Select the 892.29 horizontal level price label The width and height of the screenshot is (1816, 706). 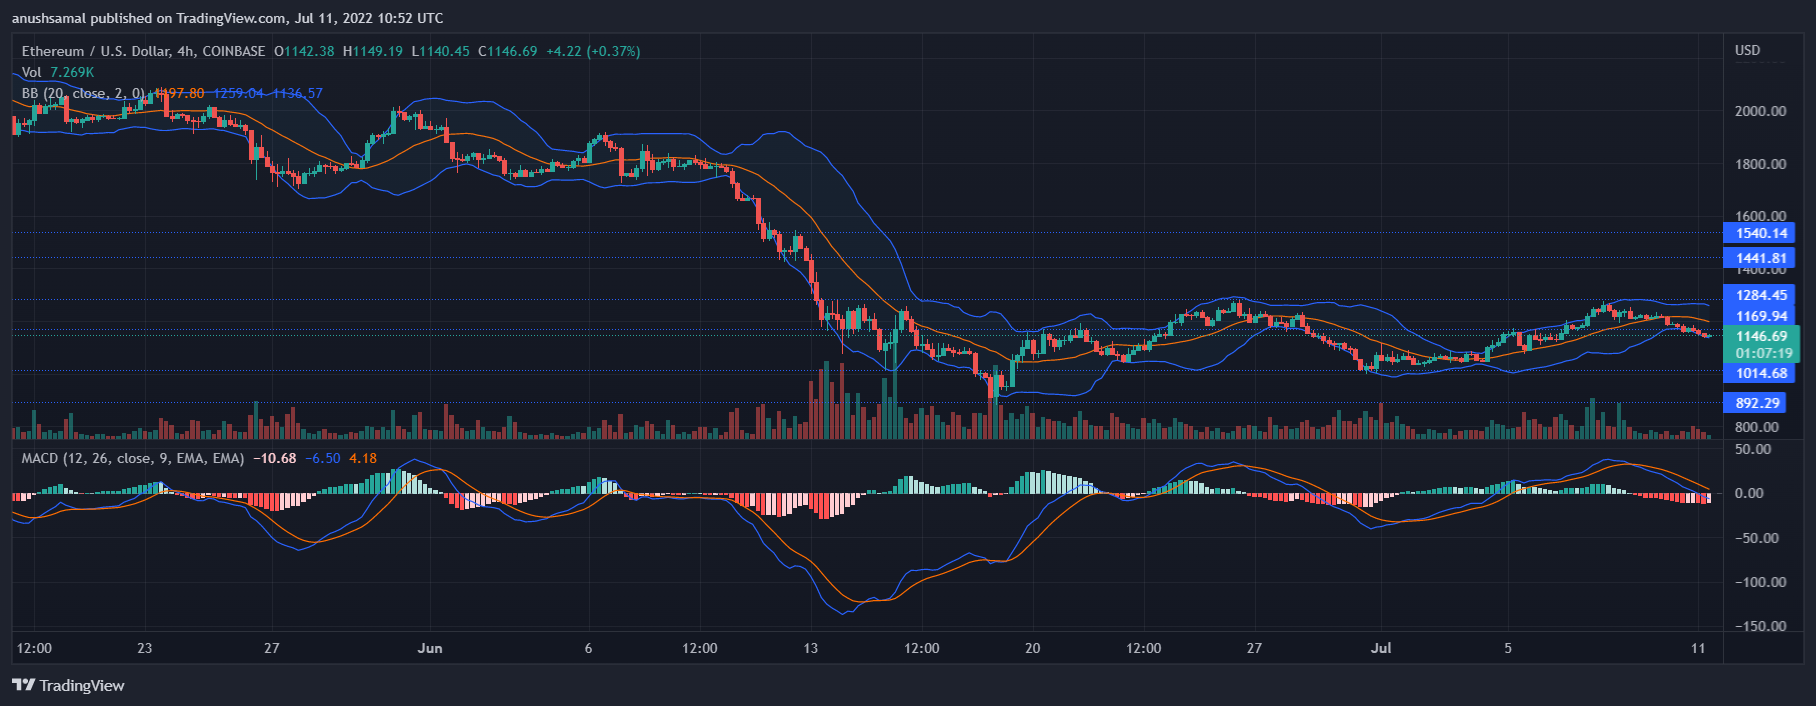tap(1757, 403)
